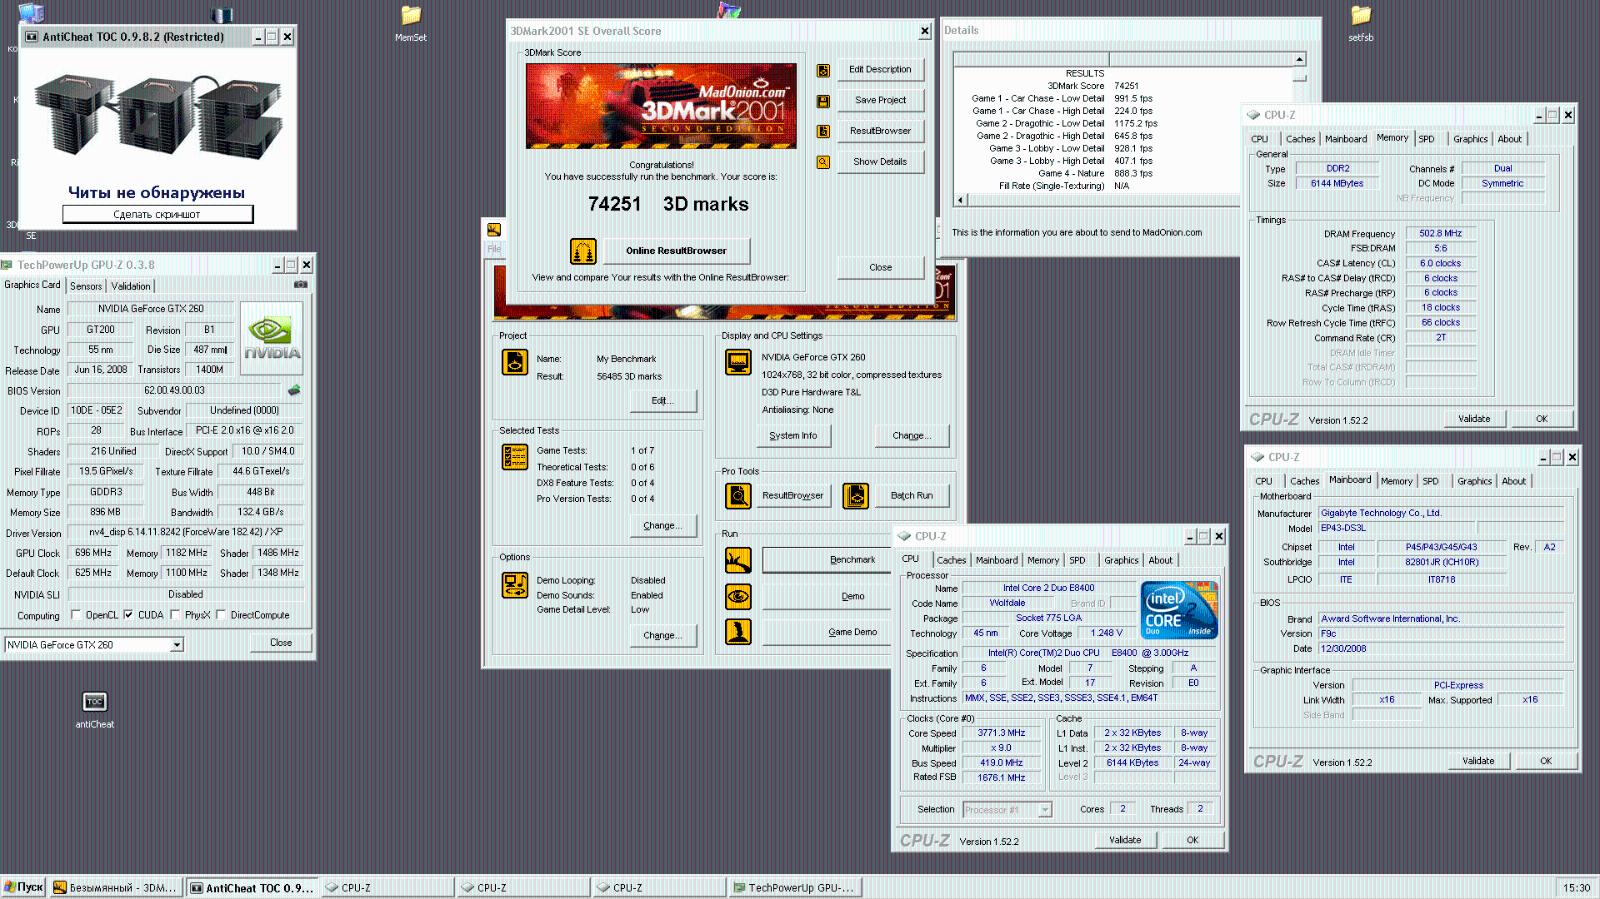Click Online ResultBrowser button
This screenshot has height=899, width=1600.
click(676, 251)
